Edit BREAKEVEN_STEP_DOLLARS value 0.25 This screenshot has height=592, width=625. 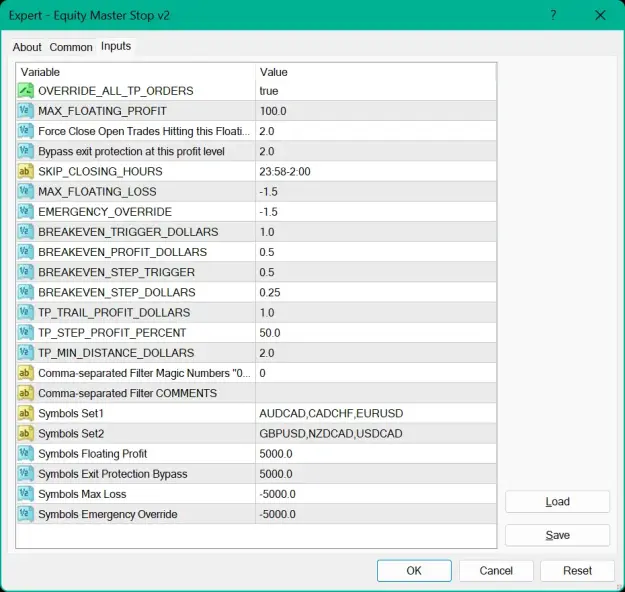pyautogui.click(x=376, y=292)
